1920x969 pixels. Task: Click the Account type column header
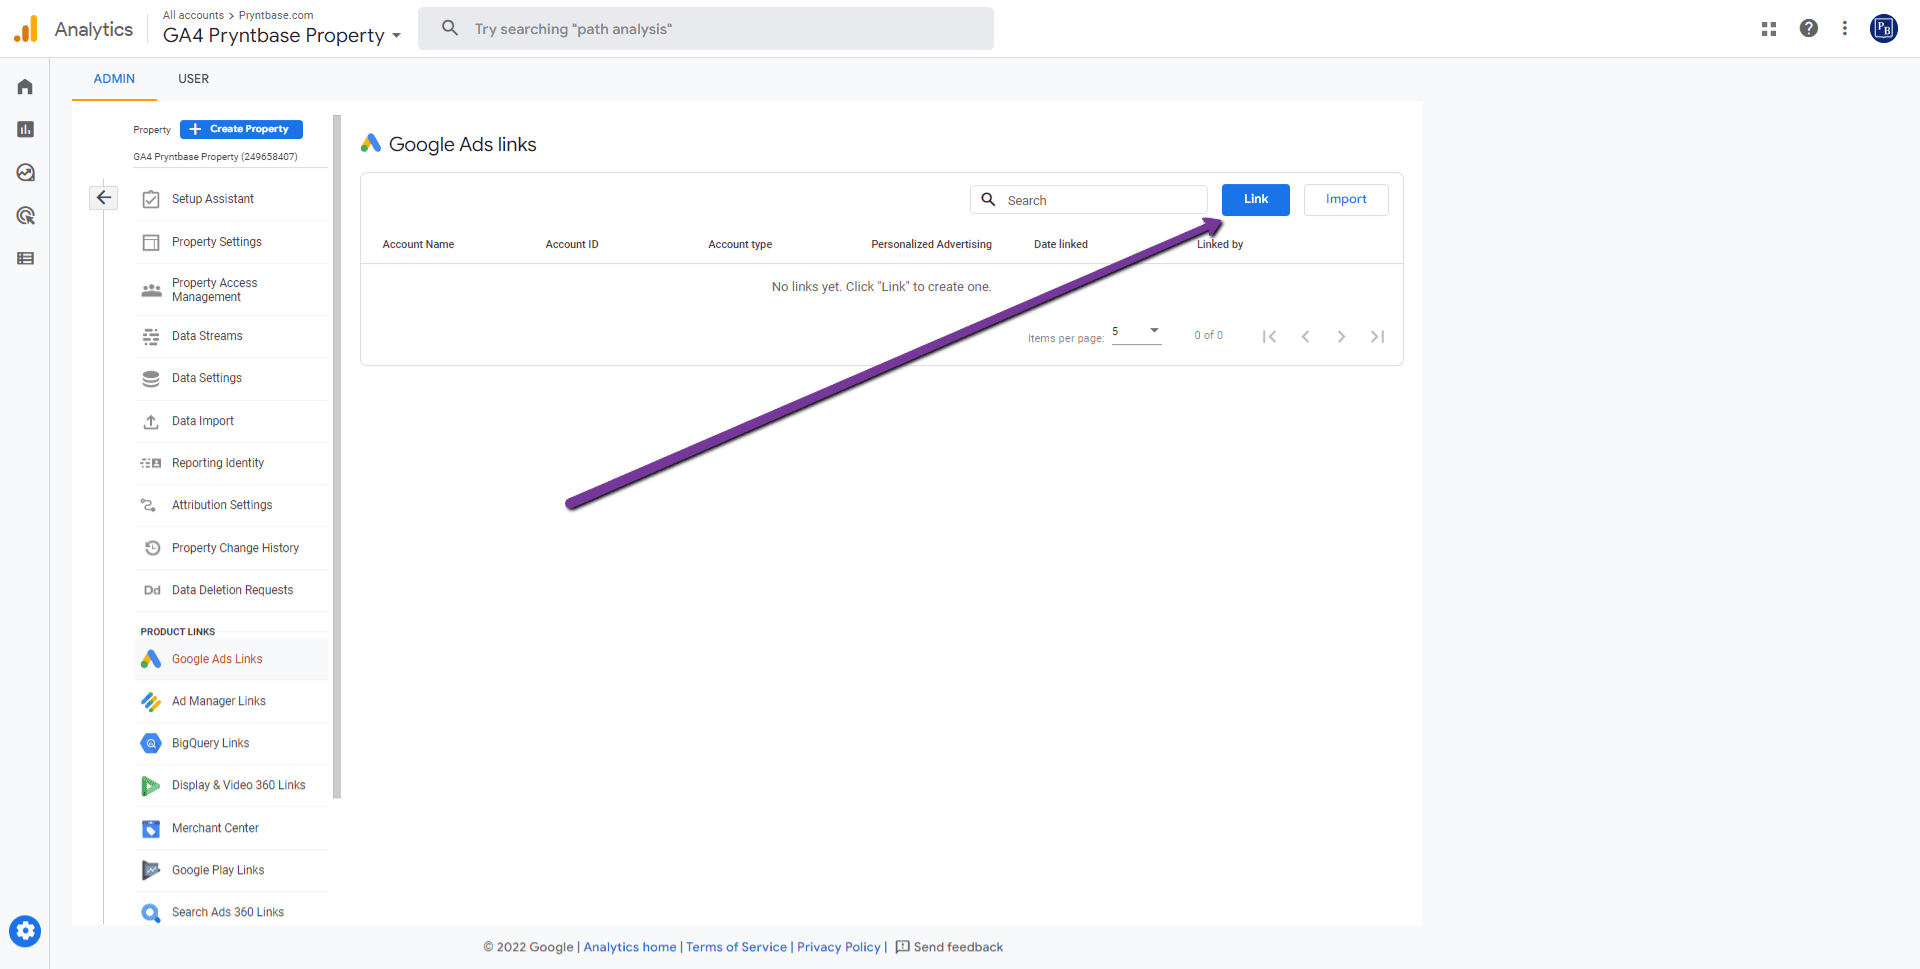740,244
